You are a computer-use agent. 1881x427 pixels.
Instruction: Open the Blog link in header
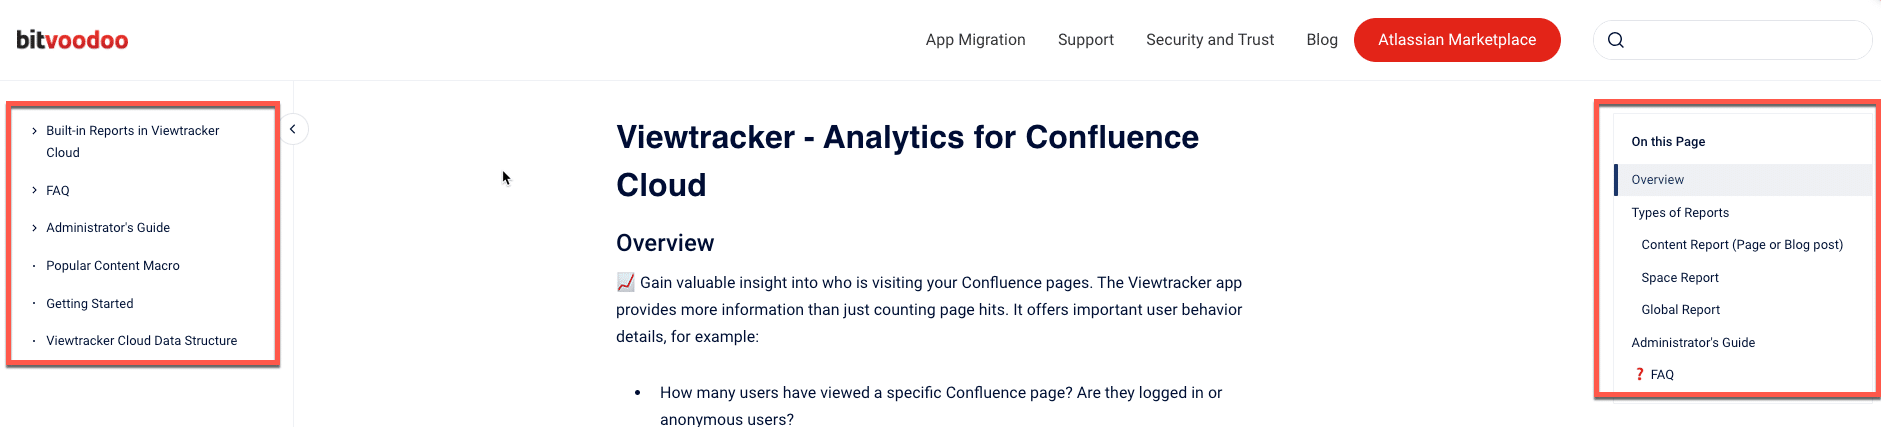(x=1322, y=40)
